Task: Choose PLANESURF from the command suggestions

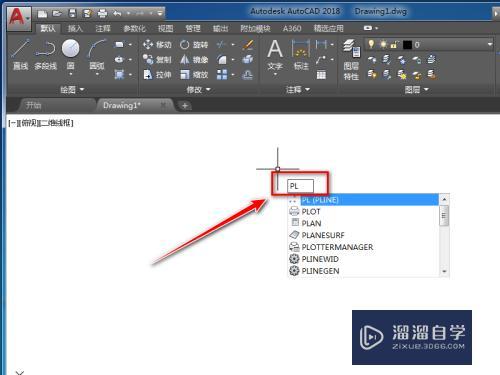Action: pos(364,235)
